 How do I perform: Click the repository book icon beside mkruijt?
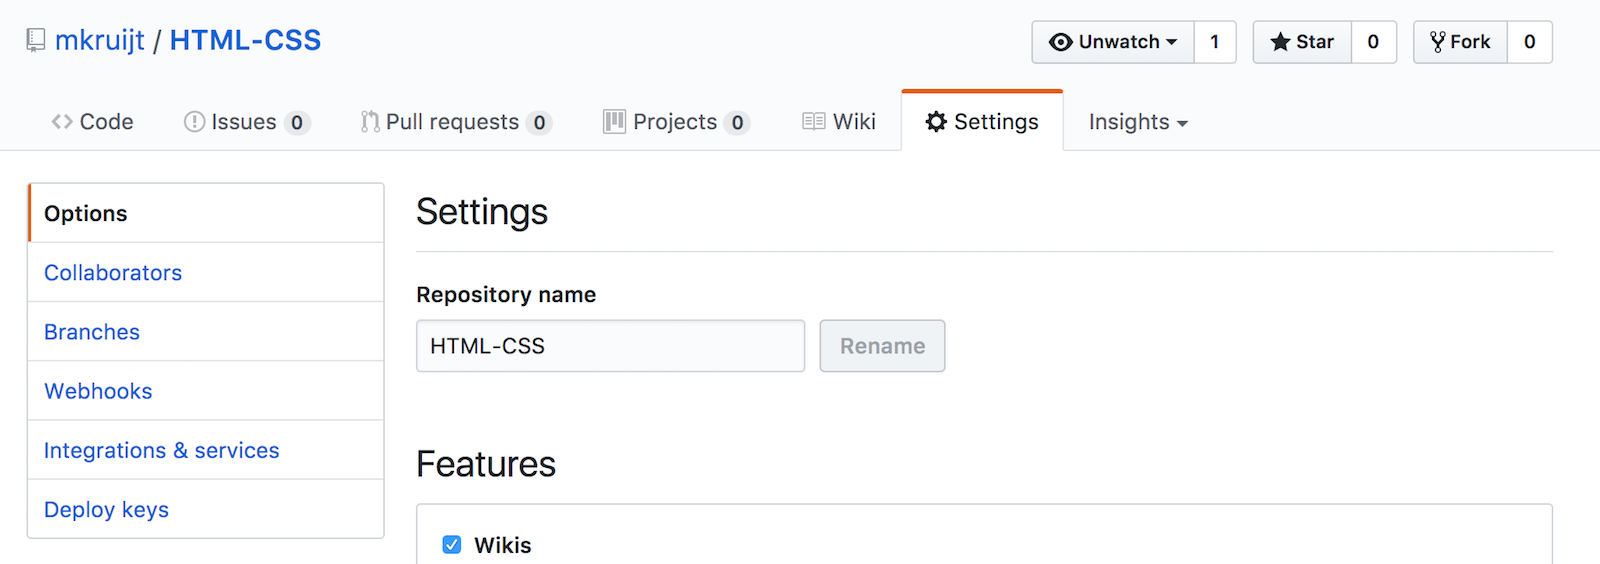coord(36,41)
